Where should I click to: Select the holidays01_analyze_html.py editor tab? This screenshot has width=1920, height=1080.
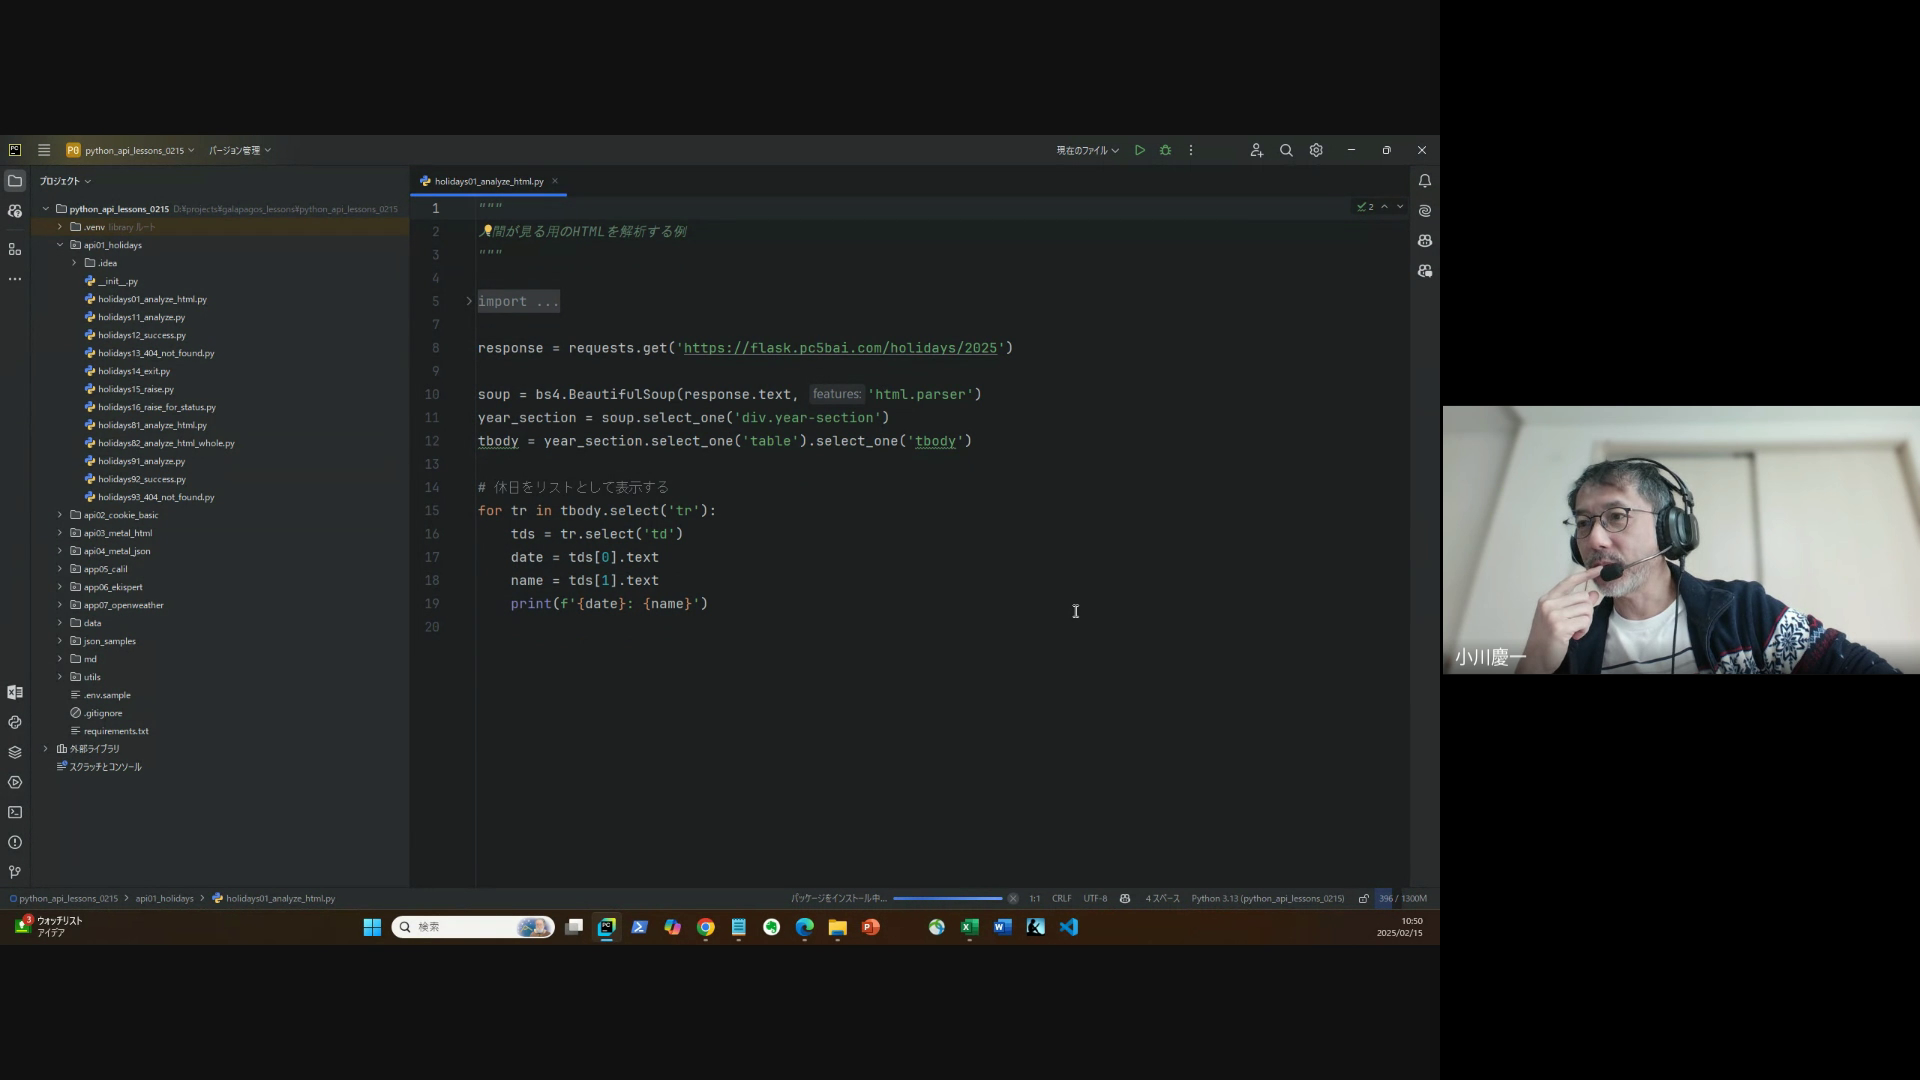pos(488,181)
